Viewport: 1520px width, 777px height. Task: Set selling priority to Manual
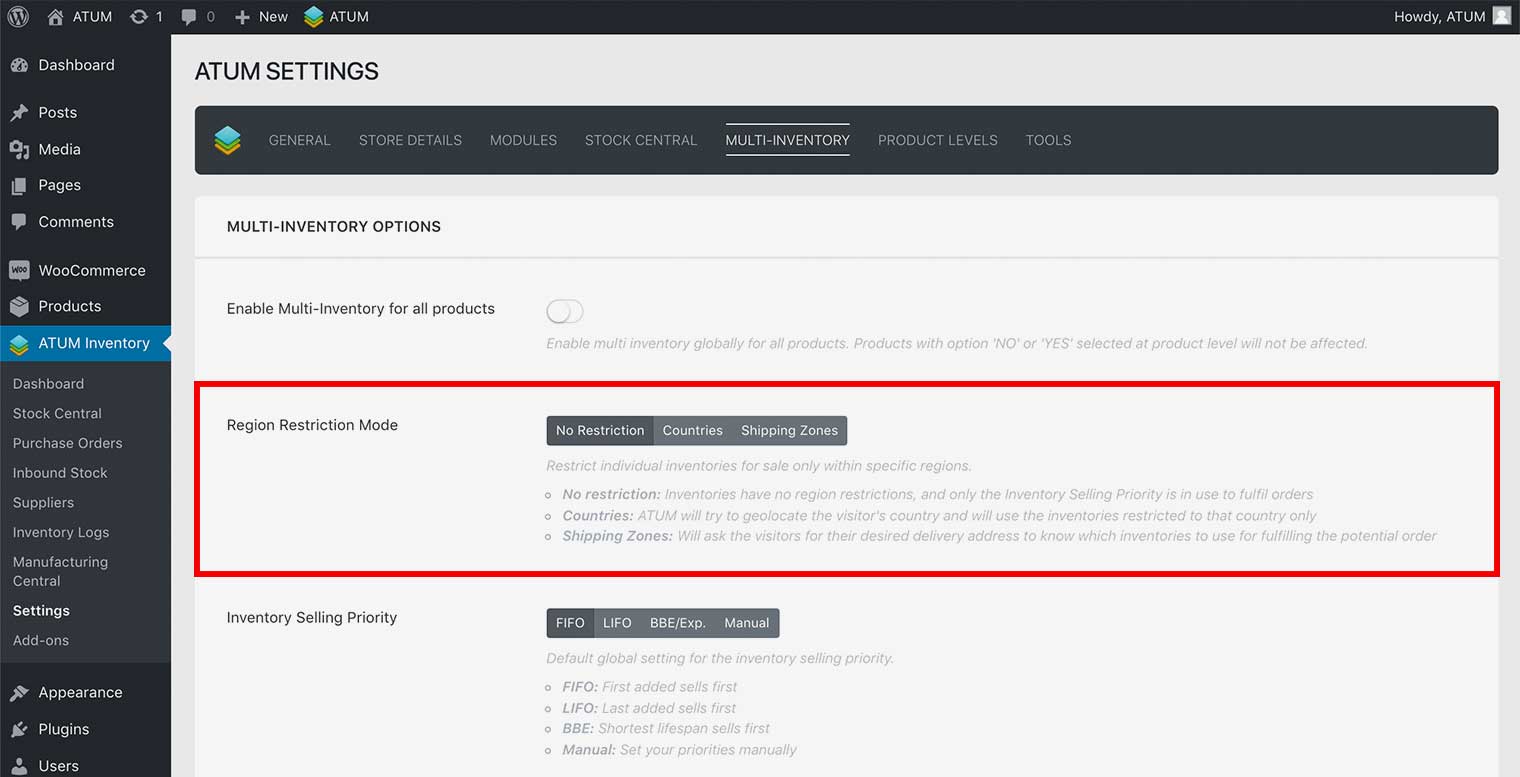tap(746, 623)
